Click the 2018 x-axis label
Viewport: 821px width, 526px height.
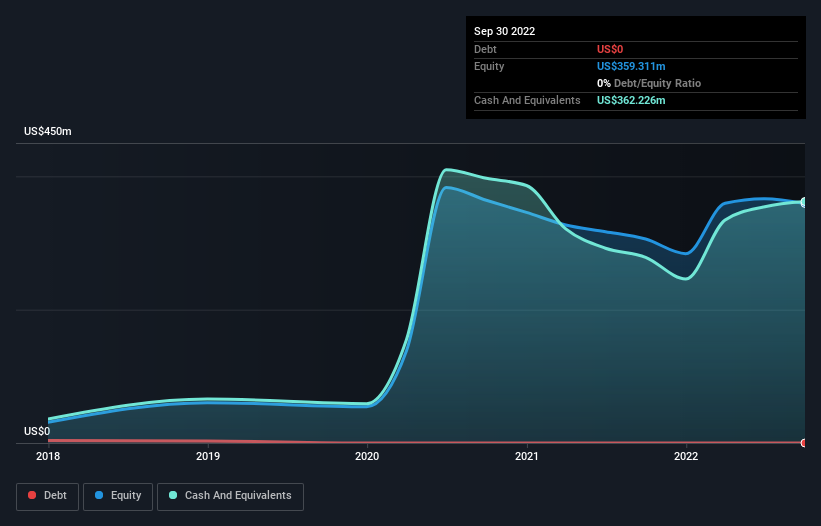(48, 456)
